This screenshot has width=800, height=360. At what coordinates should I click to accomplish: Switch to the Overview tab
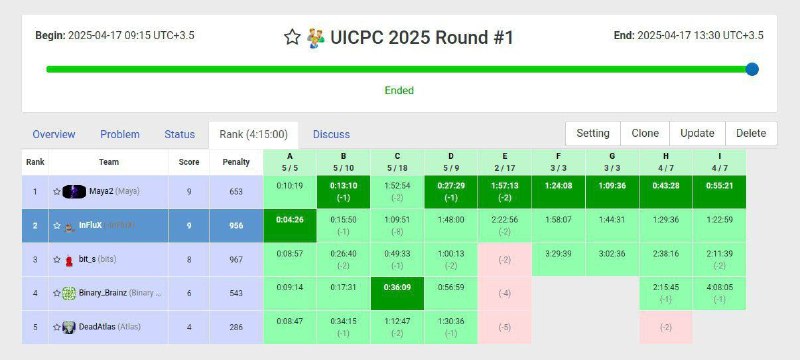pyautogui.click(x=54, y=134)
